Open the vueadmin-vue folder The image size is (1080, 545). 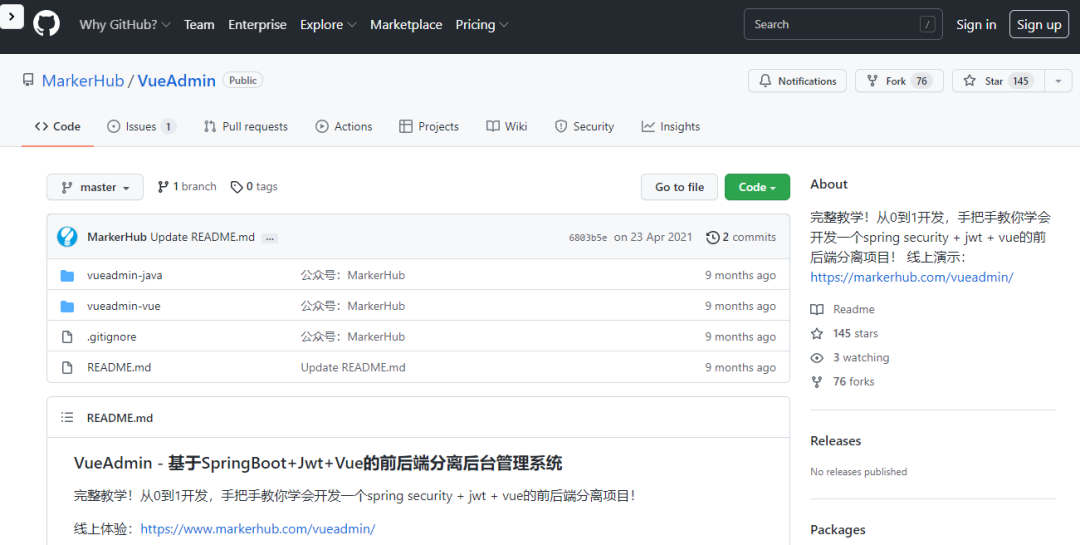124,306
